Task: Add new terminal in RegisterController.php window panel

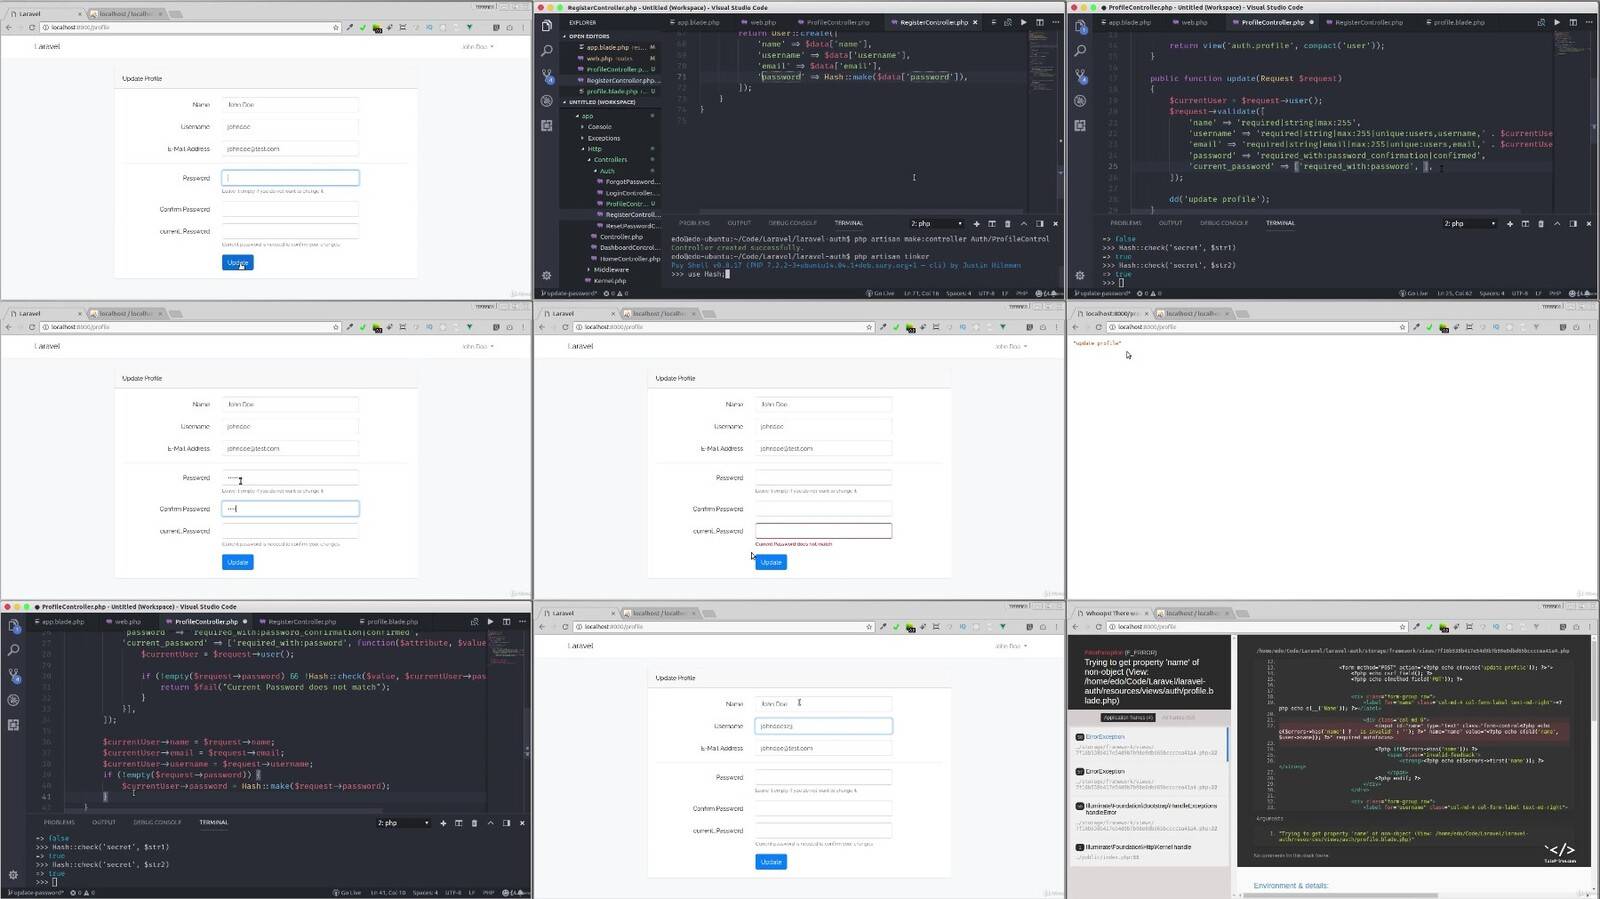Action: [x=976, y=224]
